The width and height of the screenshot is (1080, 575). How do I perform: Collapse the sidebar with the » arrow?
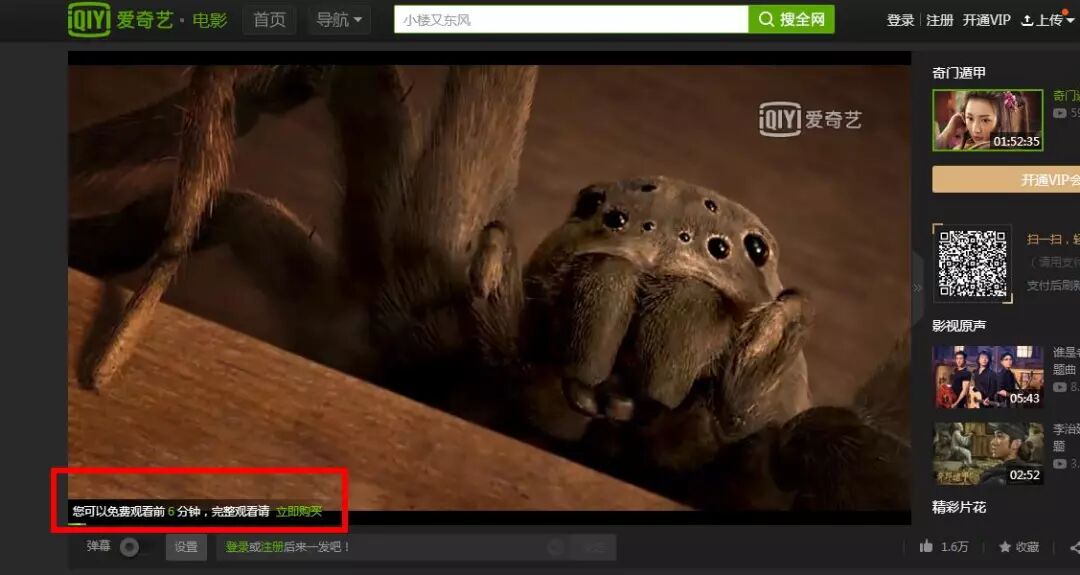click(x=917, y=288)
